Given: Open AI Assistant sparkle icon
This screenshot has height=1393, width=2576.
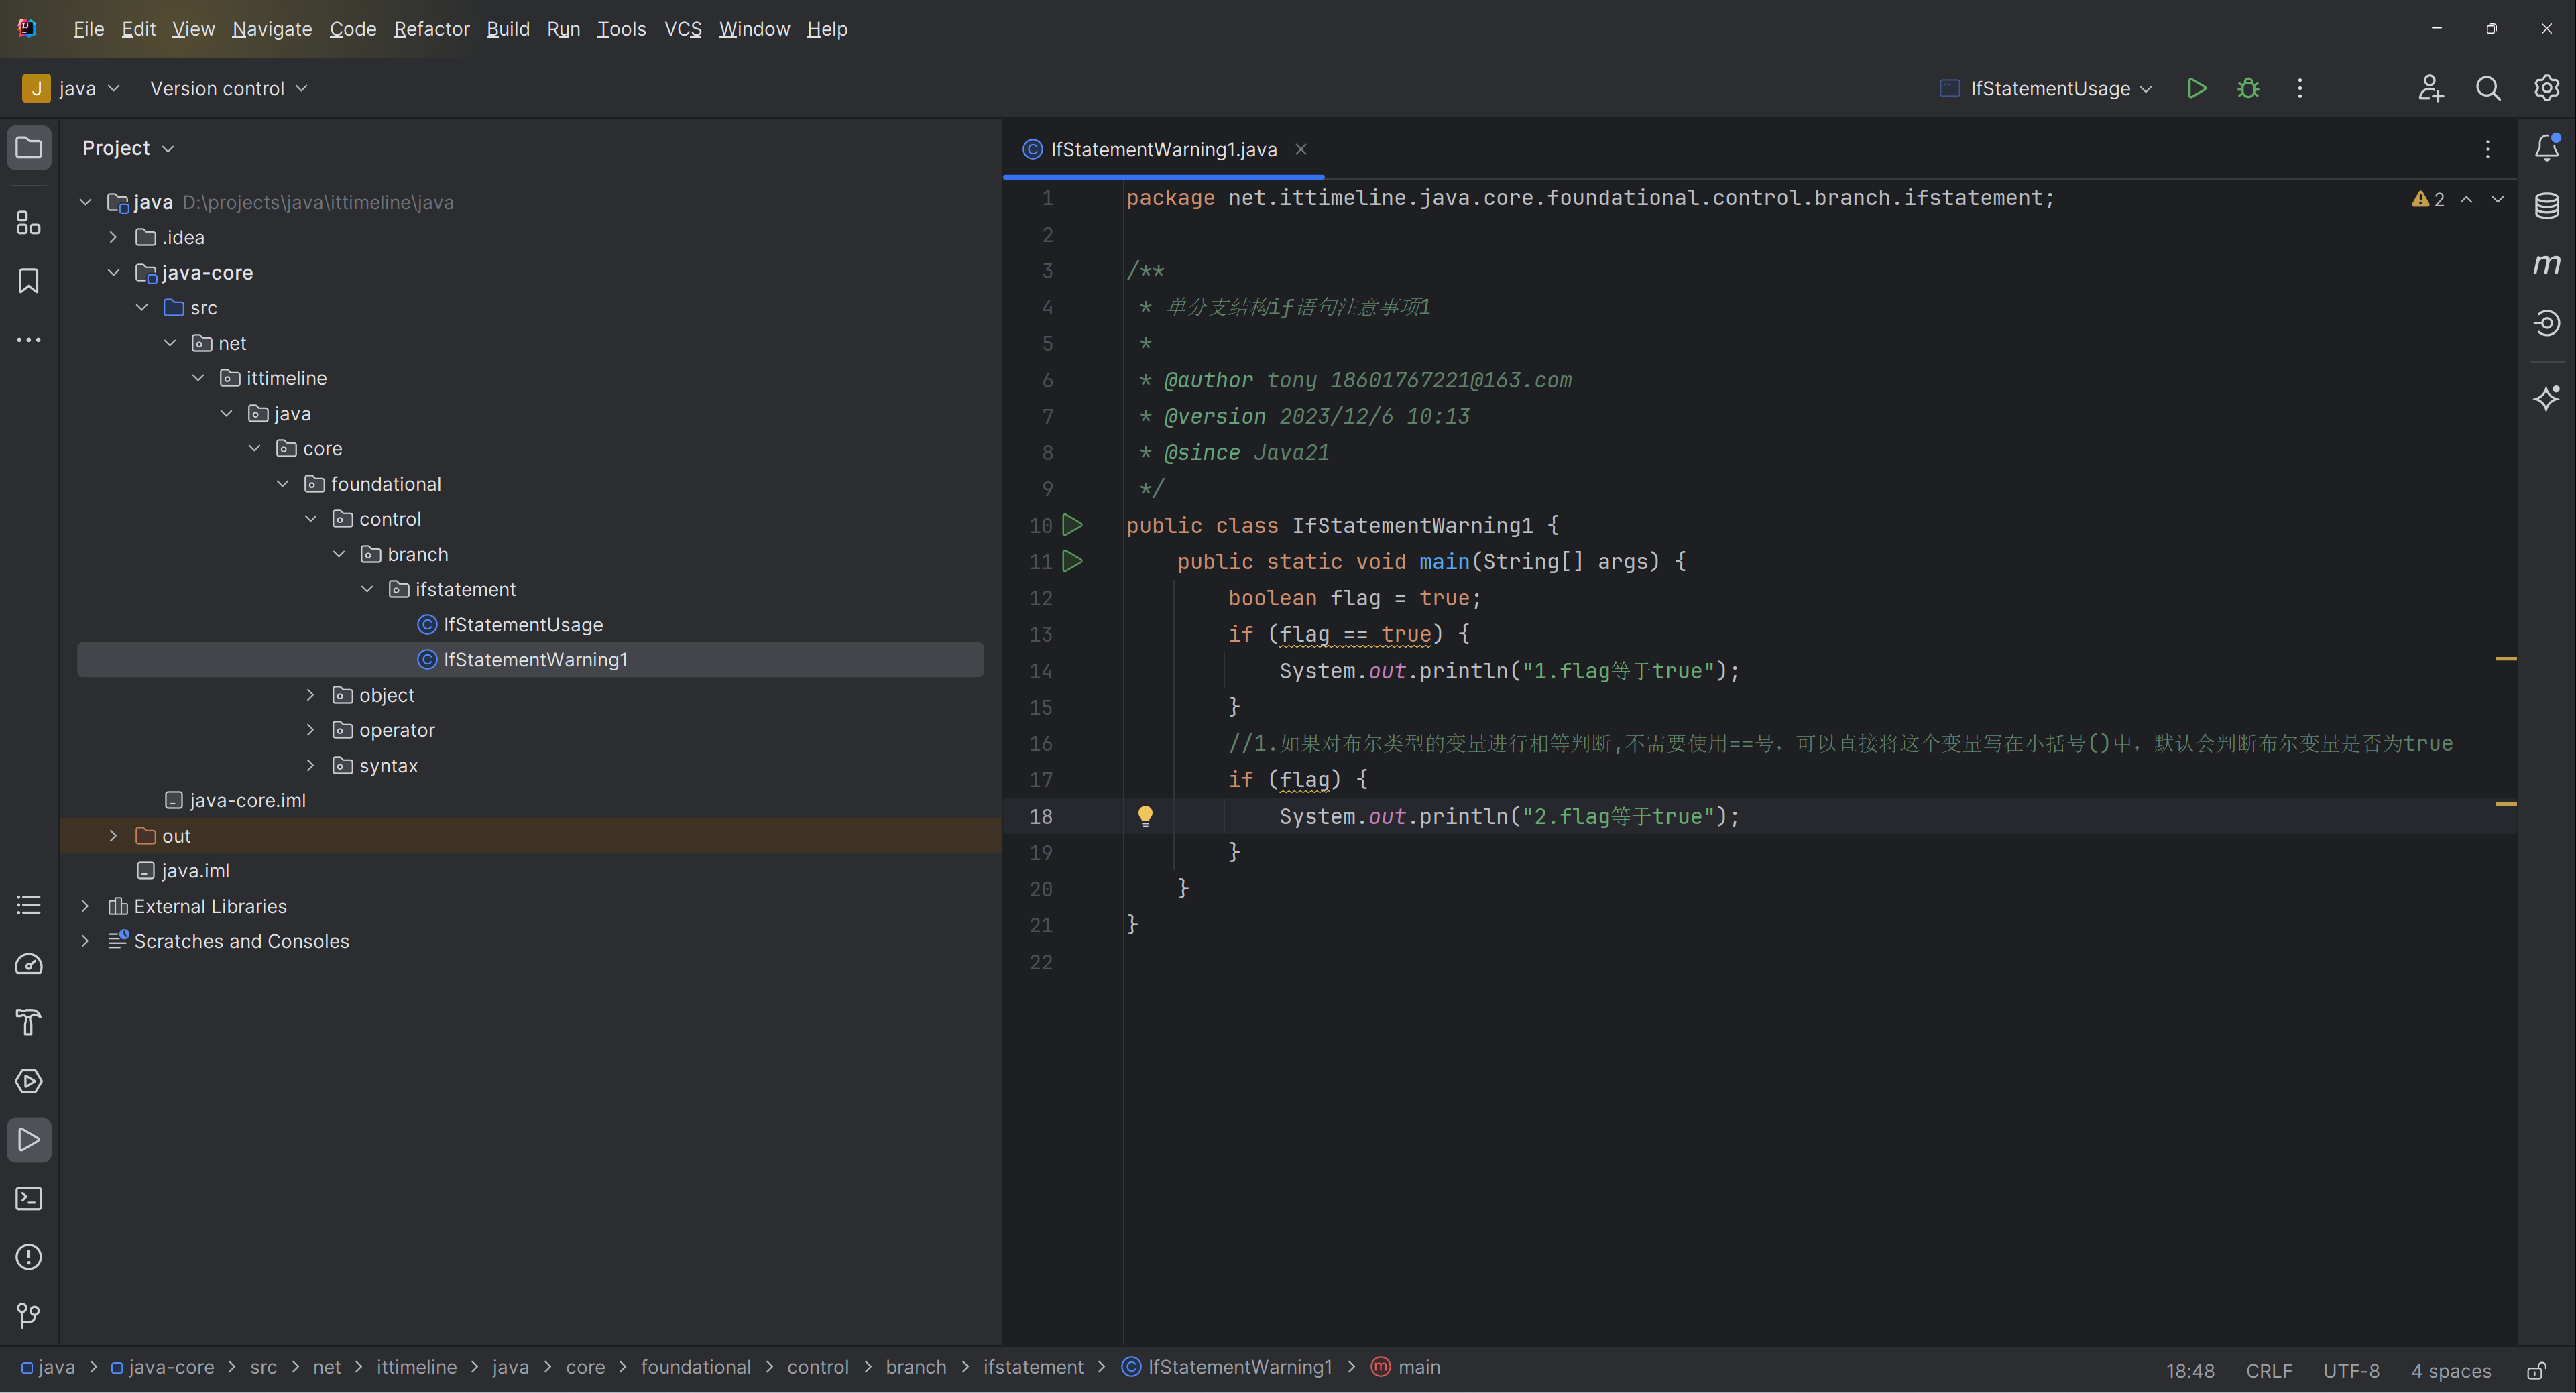Looking at the screenshot, I should (2546, 398).
